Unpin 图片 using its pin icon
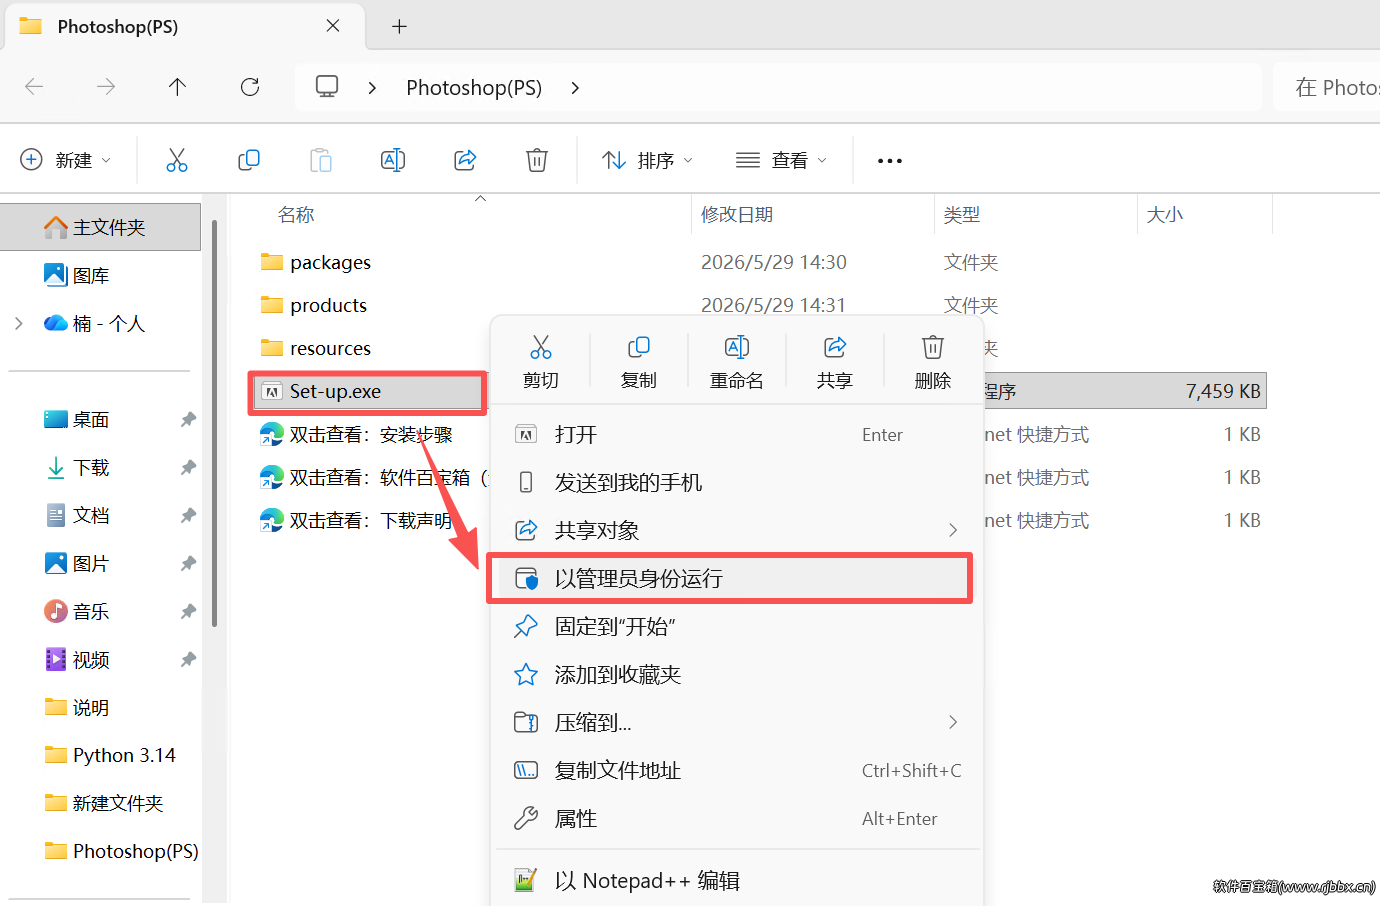1380x906 pixels. 188,564
